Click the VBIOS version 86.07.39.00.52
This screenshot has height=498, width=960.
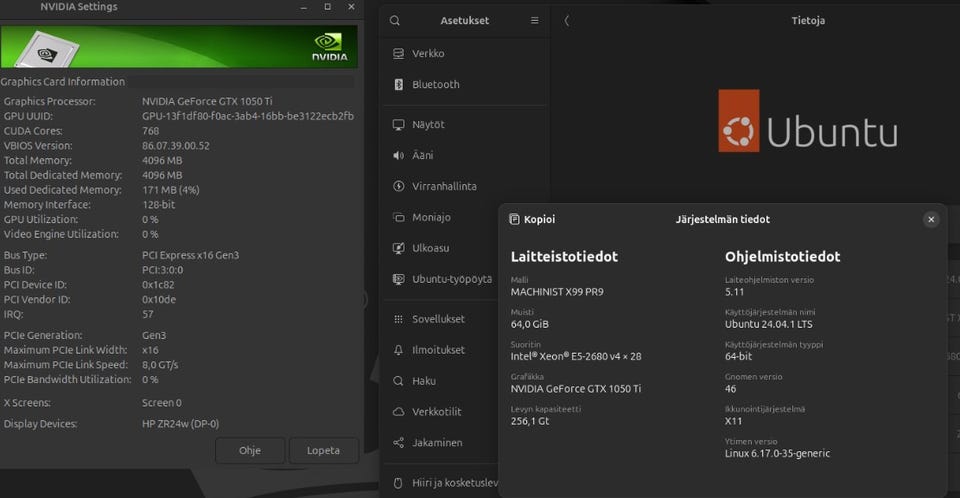tap(176, 146)
